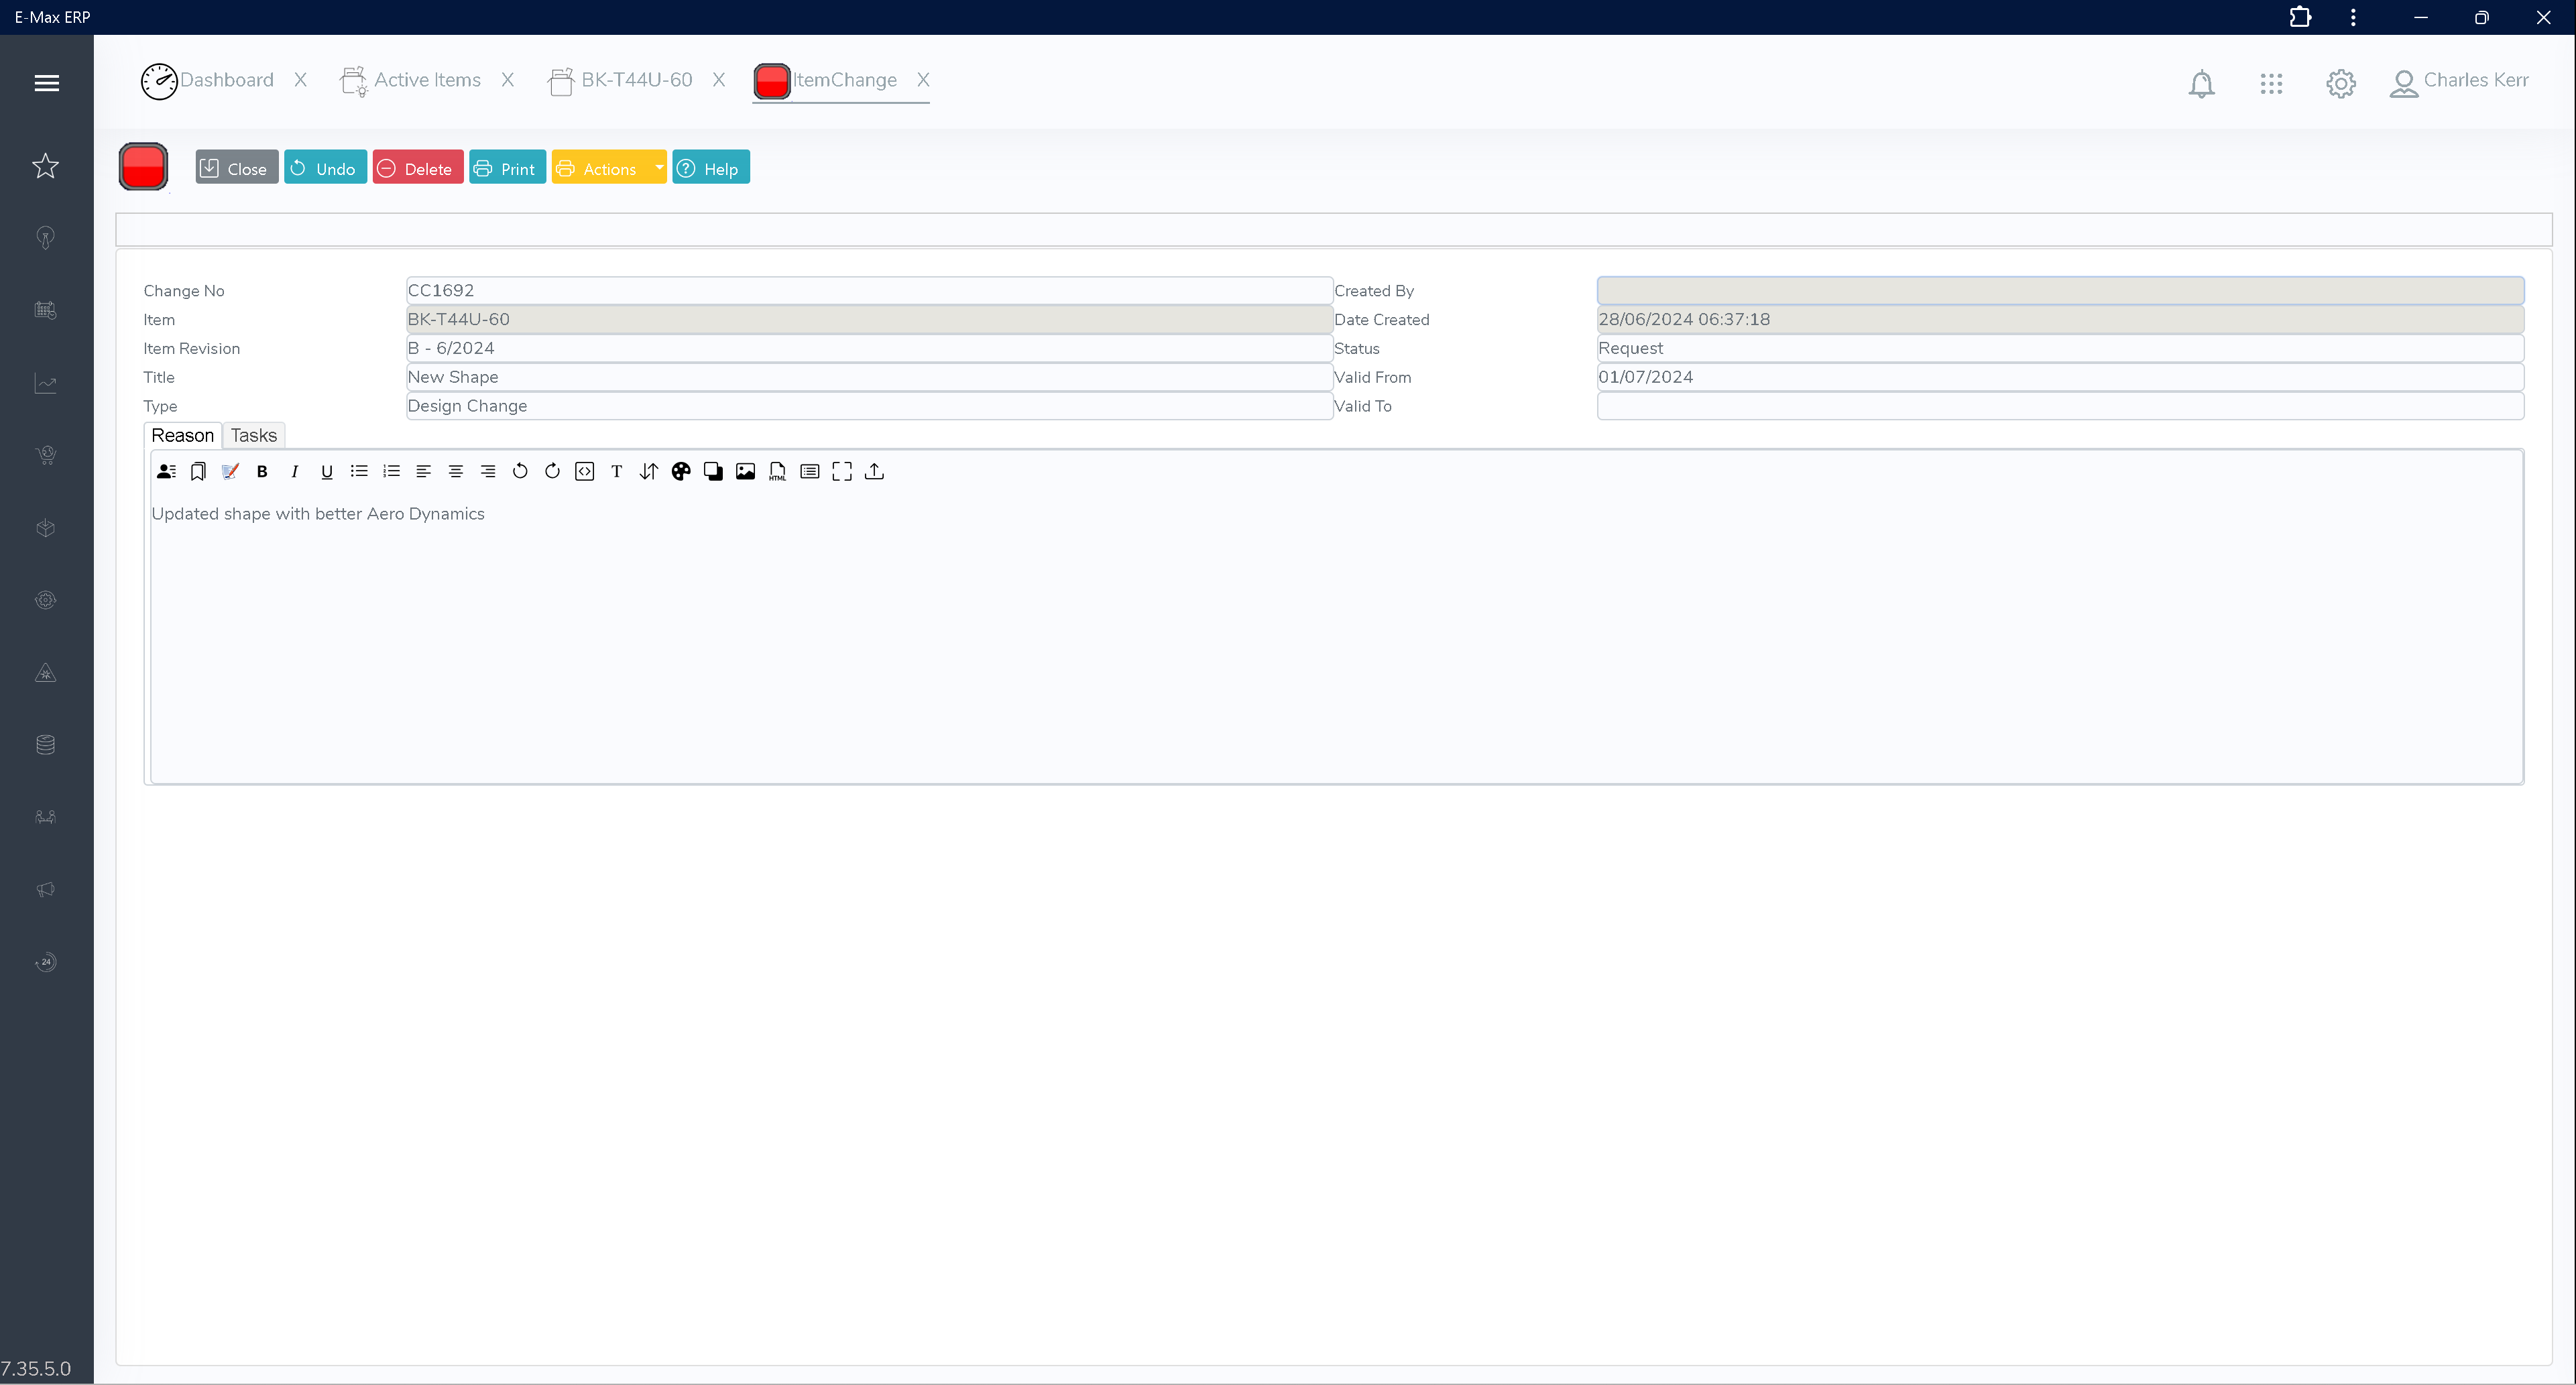Click the insert contact details icon

tap(166, 472)
